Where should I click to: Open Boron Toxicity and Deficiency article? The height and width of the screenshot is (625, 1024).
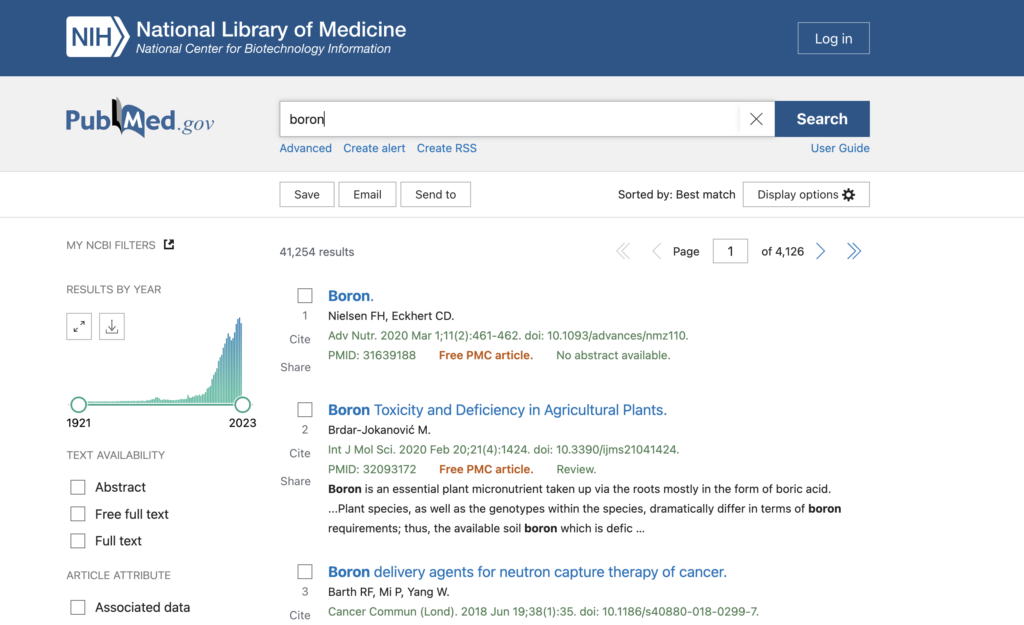pyautogui.click(x=497, y=409)
